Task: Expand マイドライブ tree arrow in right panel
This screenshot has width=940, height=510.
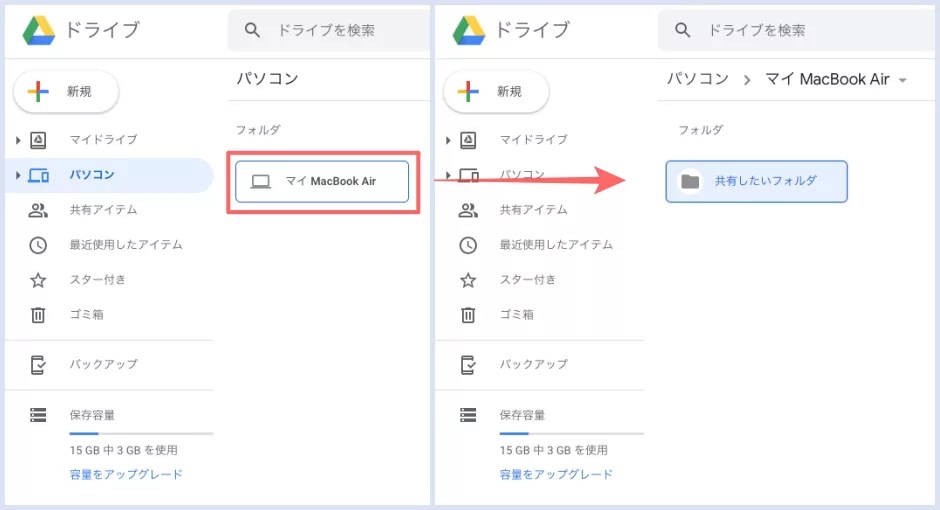Action: tap(448, 140)
